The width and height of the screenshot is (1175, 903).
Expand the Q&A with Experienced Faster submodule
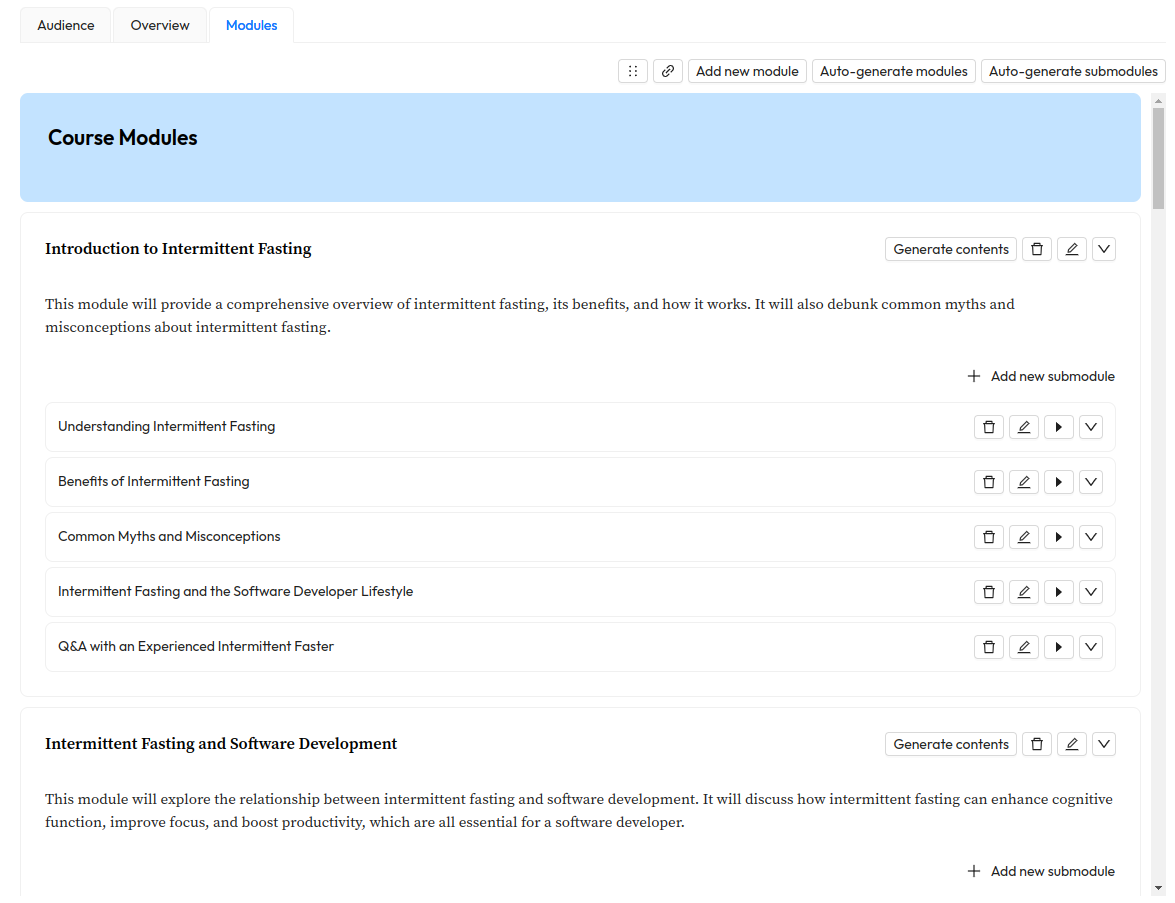tap(1091, 647)
